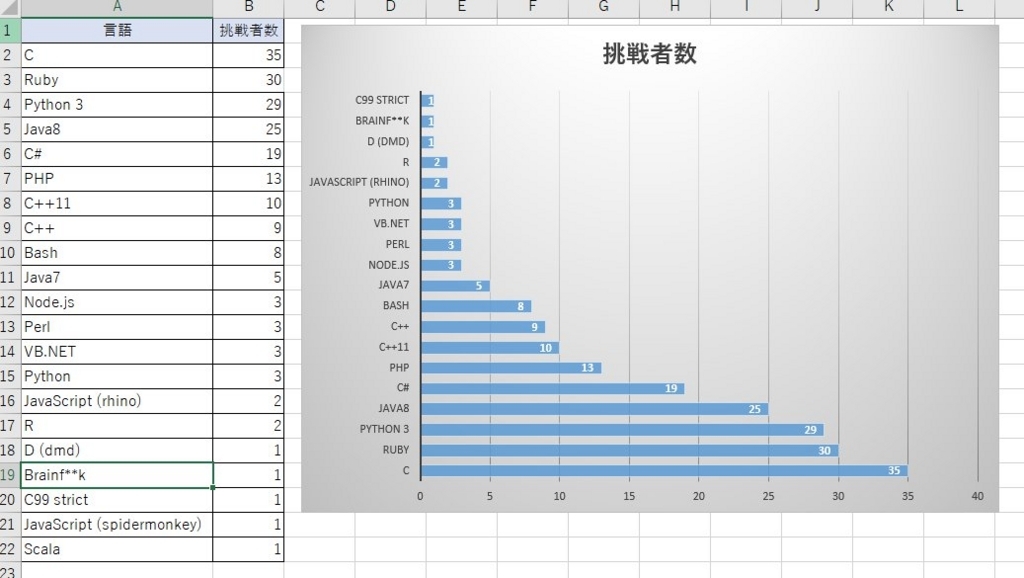Click the PYTHON 3 bar labeled 29

coord(622,429)
